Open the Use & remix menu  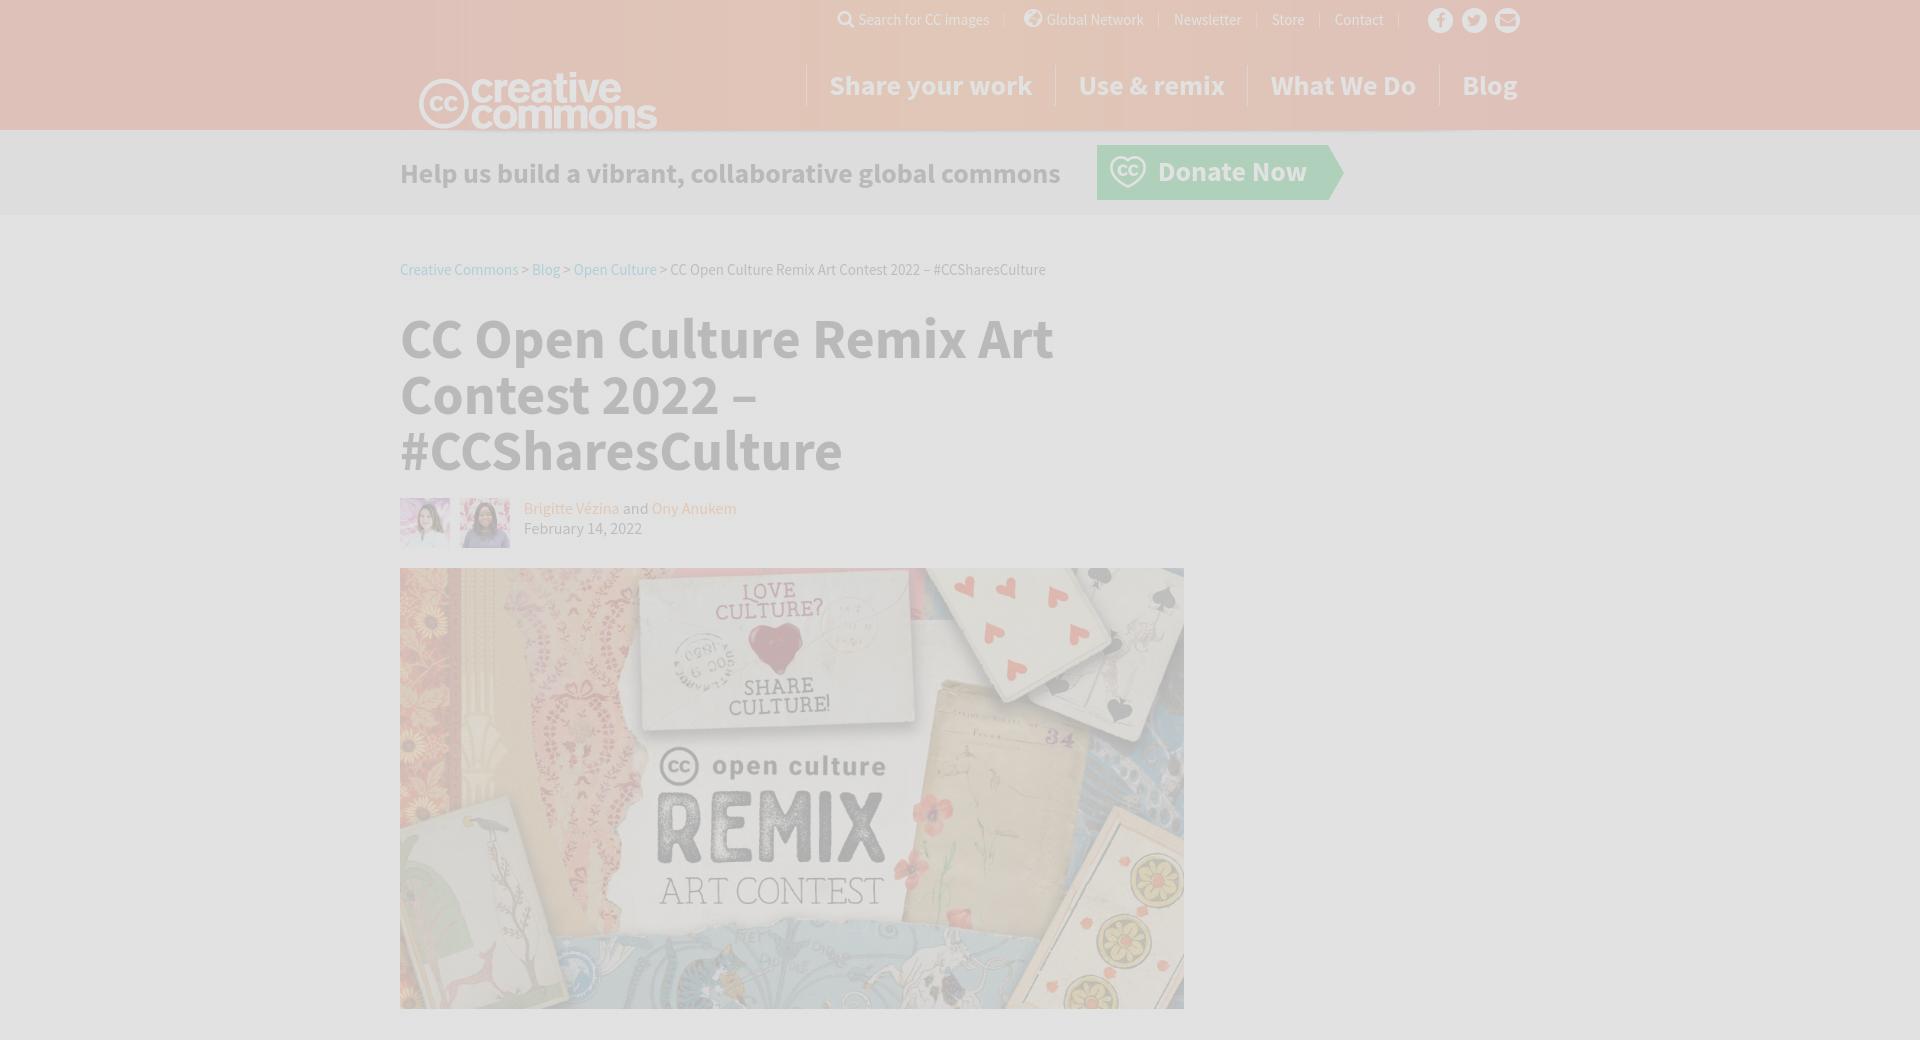tap(1151, 86)
